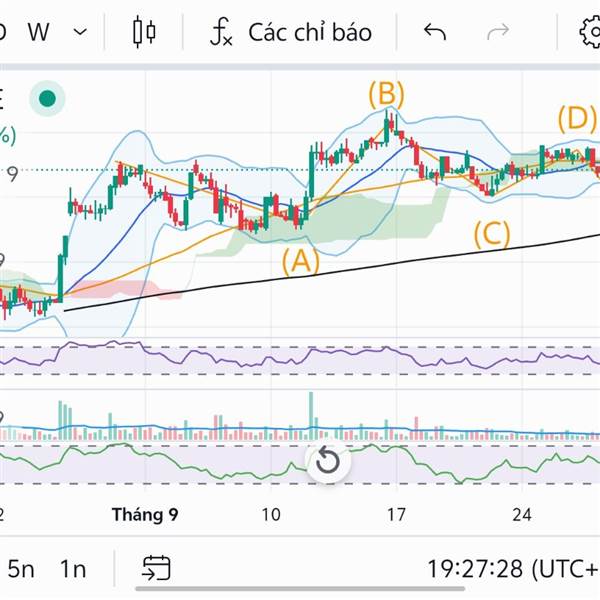This screenshot has width=600, height=600.
Task: Open the 19:27:28 UTC timezone menu
Action: click(x=512, y=569)
